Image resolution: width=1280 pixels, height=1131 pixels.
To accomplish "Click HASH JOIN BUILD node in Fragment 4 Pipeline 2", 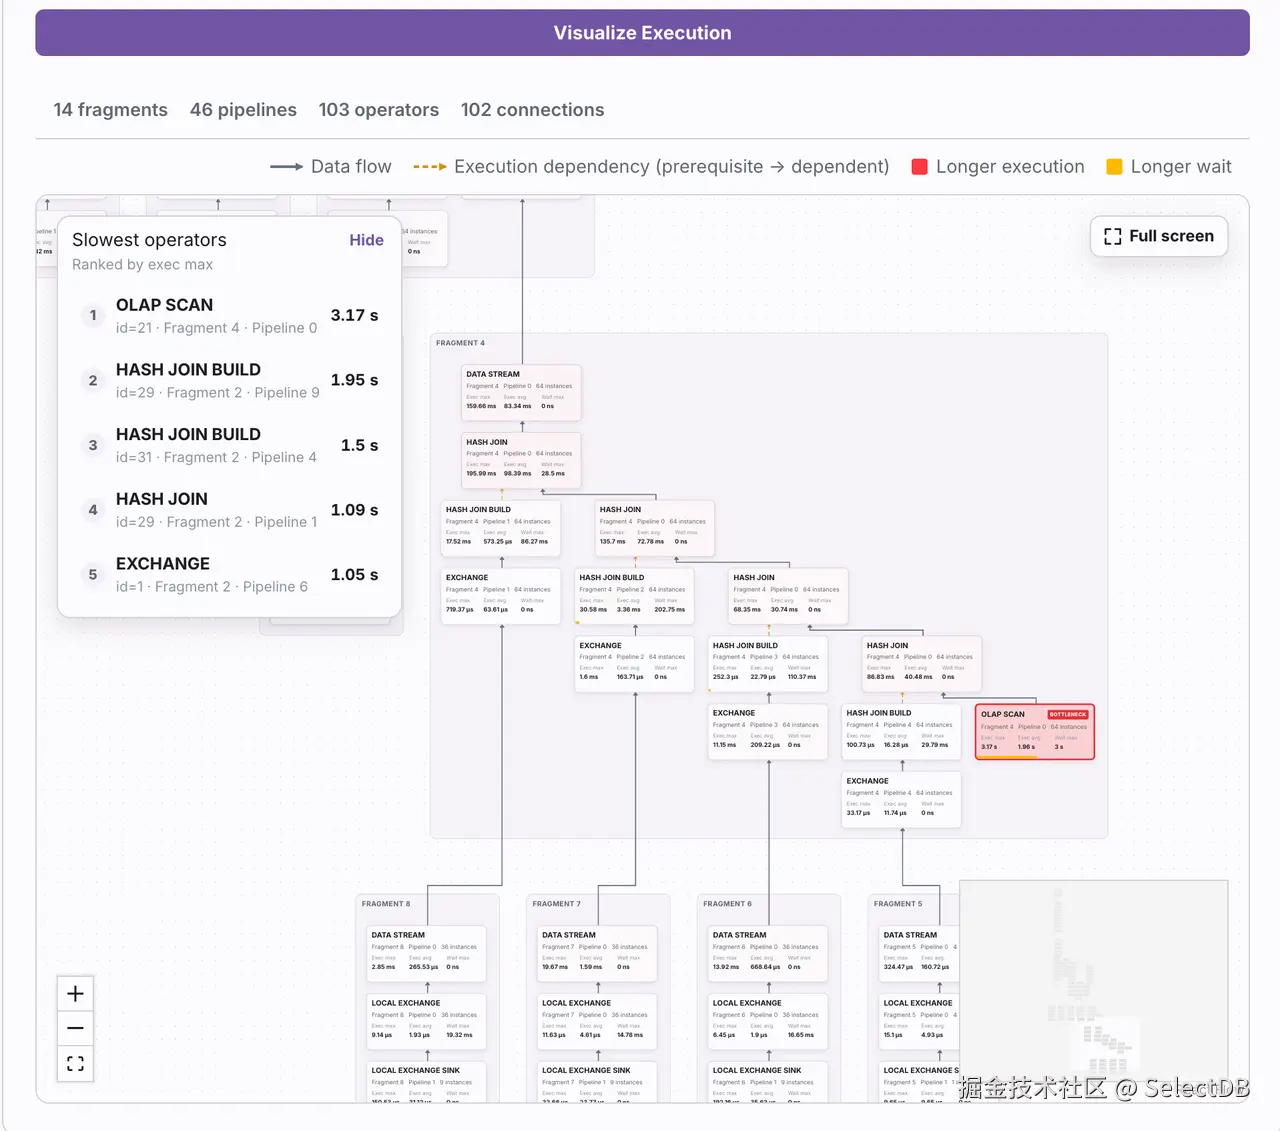I will pos(635,595).
